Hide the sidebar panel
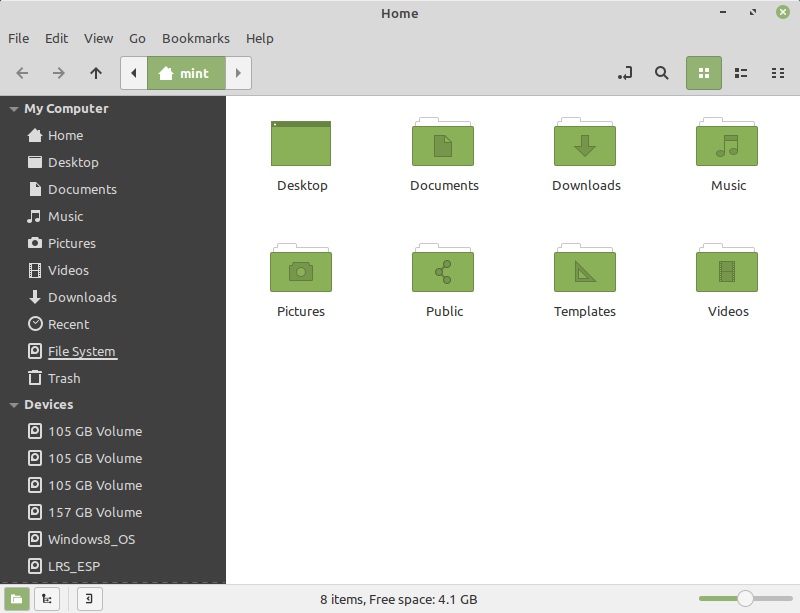Viewport: 800px width, 613px height. click(x=89, y=598)
